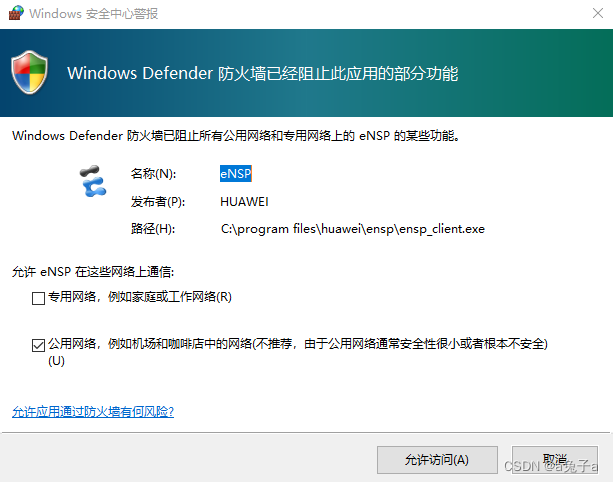Click the 路径(H): label
This screenshot has width=613, height=482.
tap(153, 229)
